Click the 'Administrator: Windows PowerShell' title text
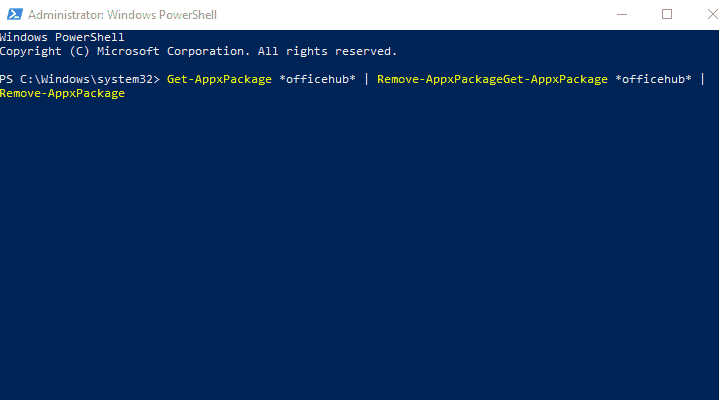 point(122,15)
